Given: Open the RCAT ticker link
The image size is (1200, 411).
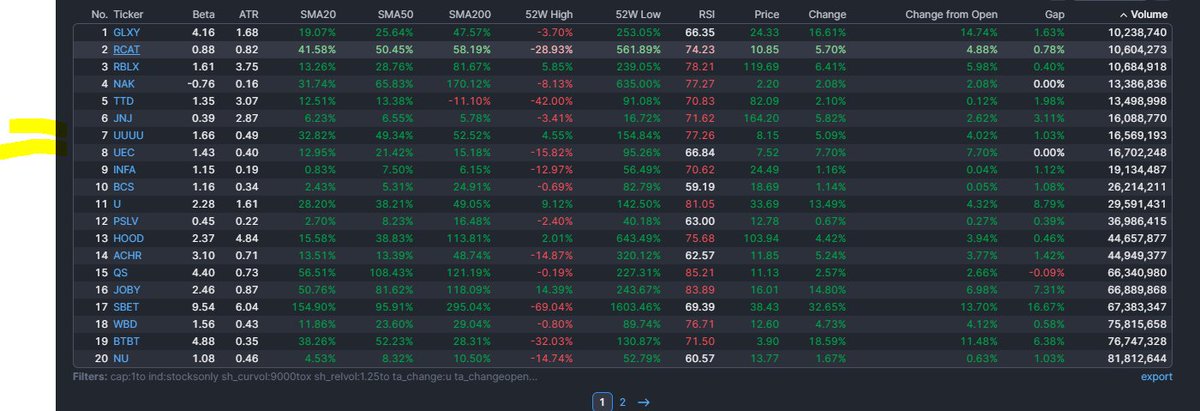Looking at the screenshot, I should tap(127, 48).
